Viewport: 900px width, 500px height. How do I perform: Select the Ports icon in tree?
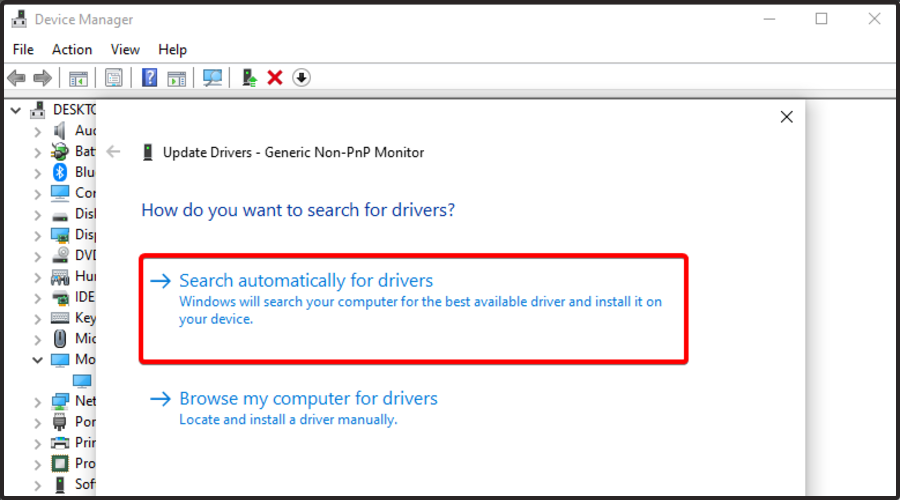tap(60, 422)
